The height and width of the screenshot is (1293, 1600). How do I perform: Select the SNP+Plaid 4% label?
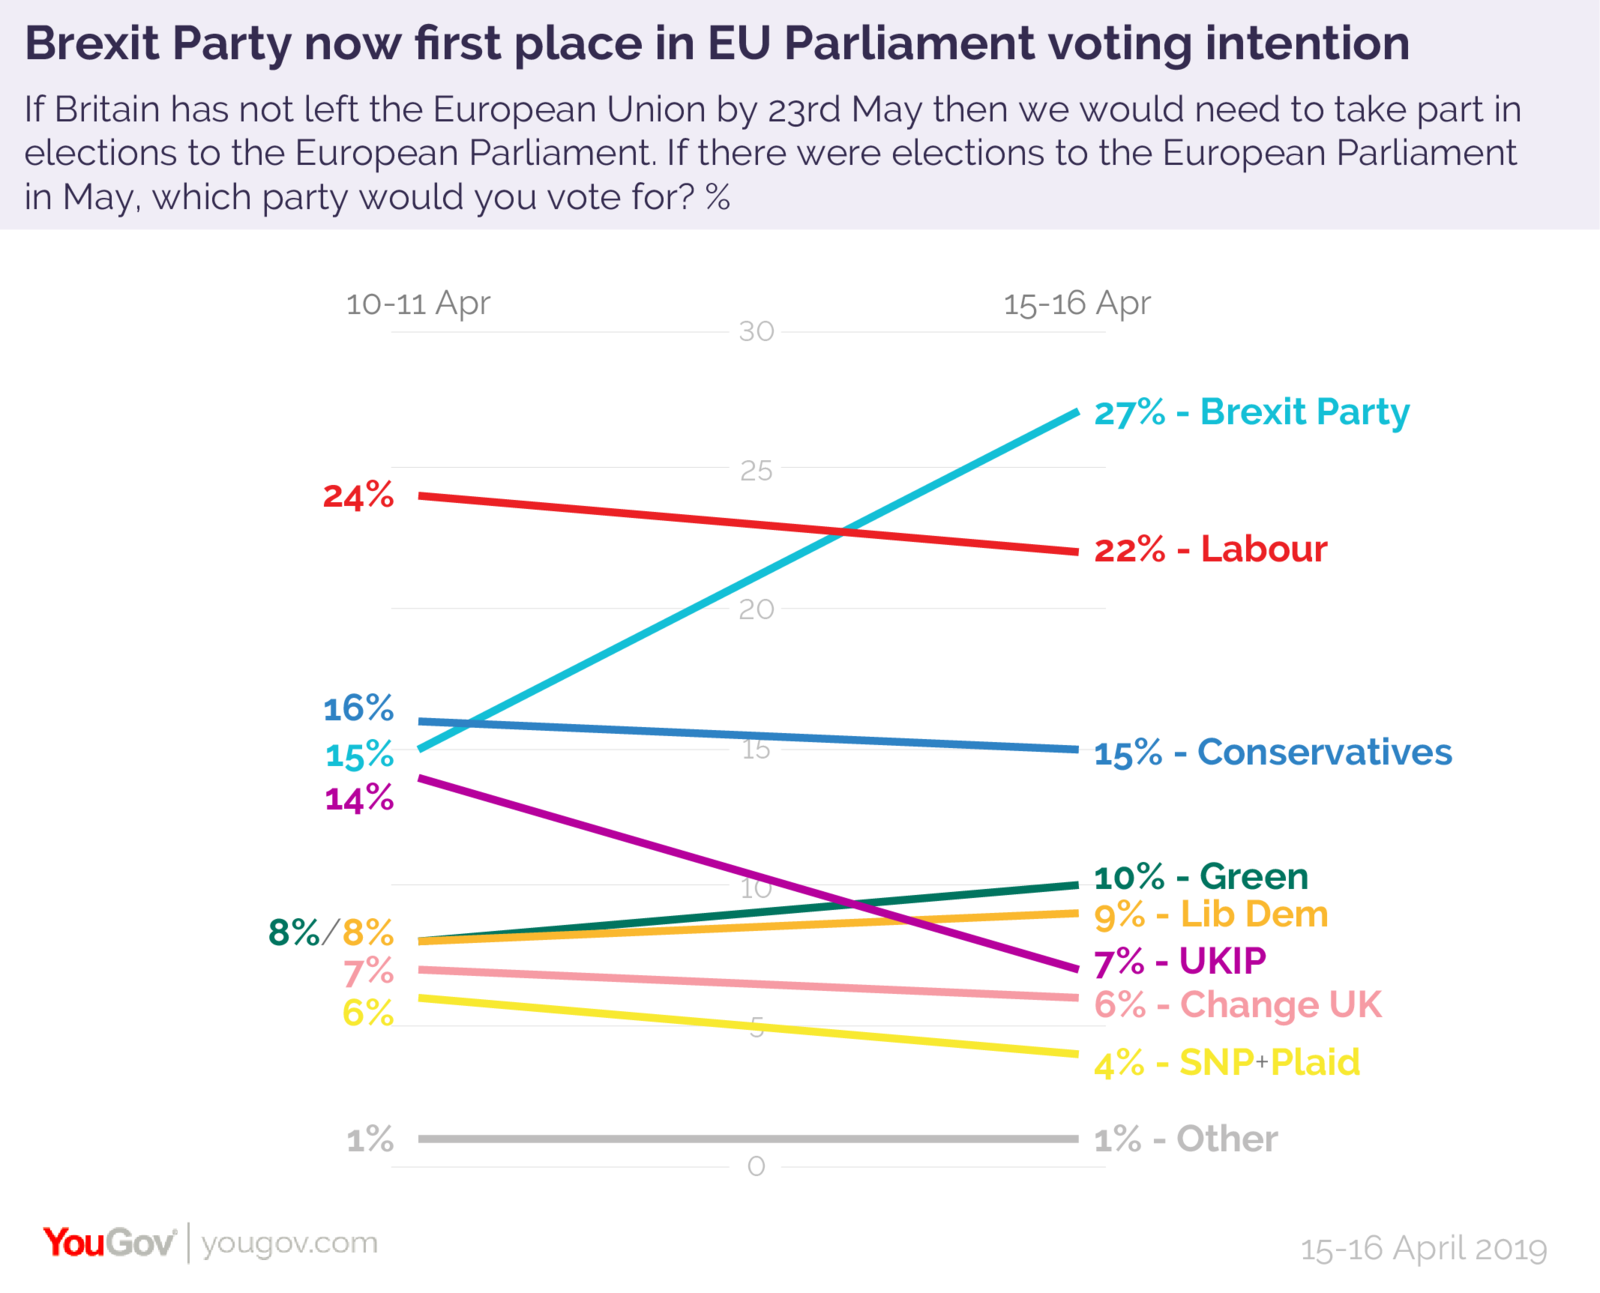[1227, 1062]
